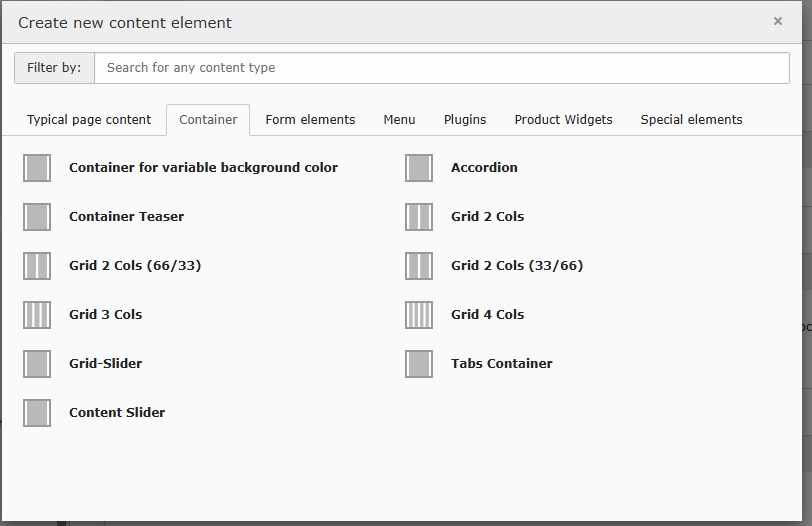This screenshot has height=526, width=812.
Task: Click the Accordion element icon
Action: click(x=419, y=168)
